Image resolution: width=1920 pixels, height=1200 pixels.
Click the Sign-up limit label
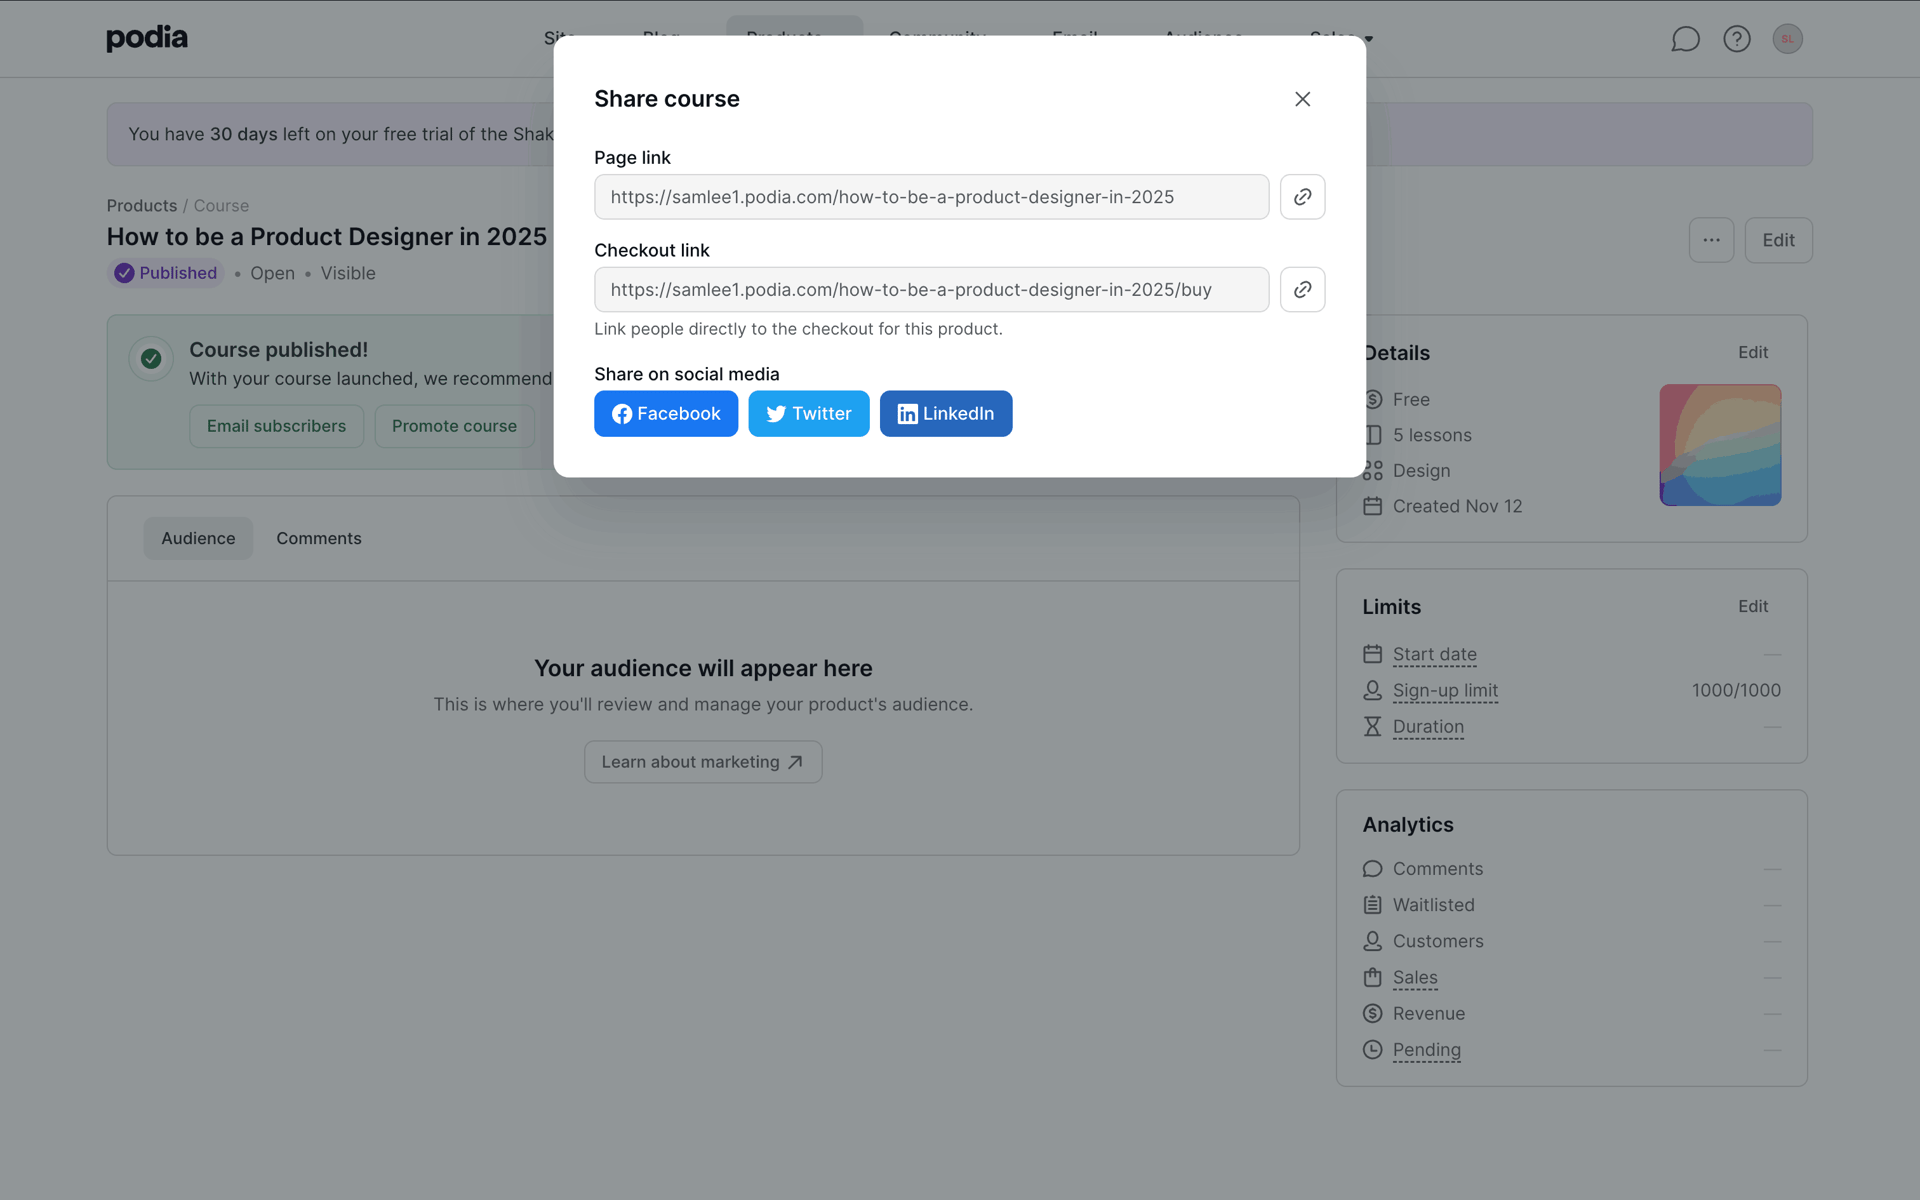click(1445, 690)
